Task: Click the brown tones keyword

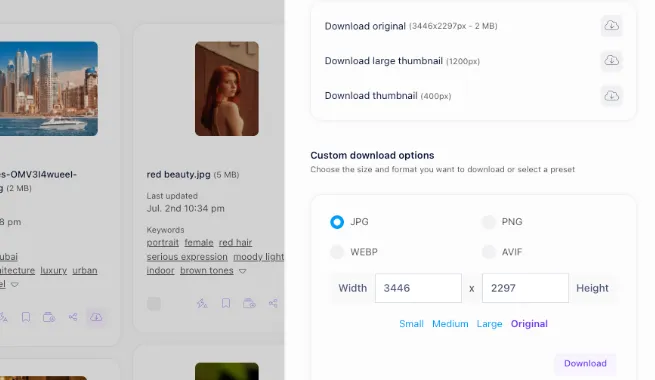Action: pyautogui.click(x=207, y=271)
